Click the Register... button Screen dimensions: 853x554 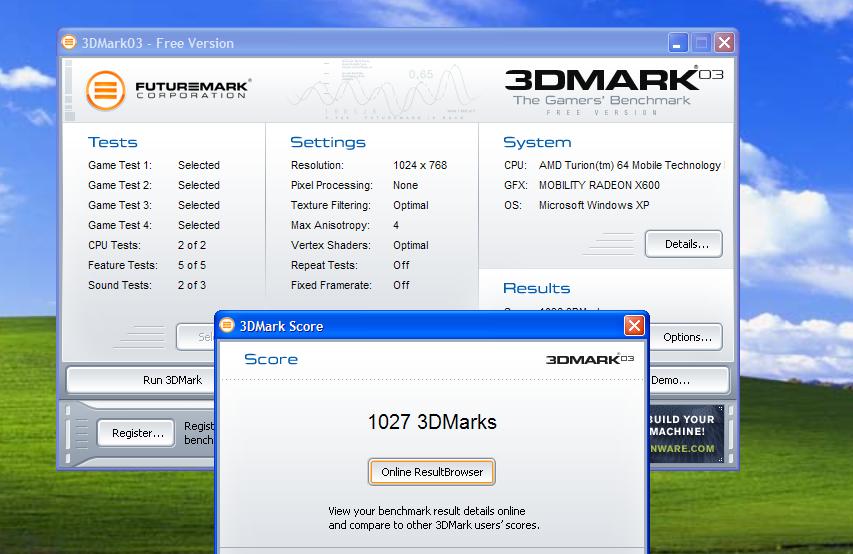138,433
